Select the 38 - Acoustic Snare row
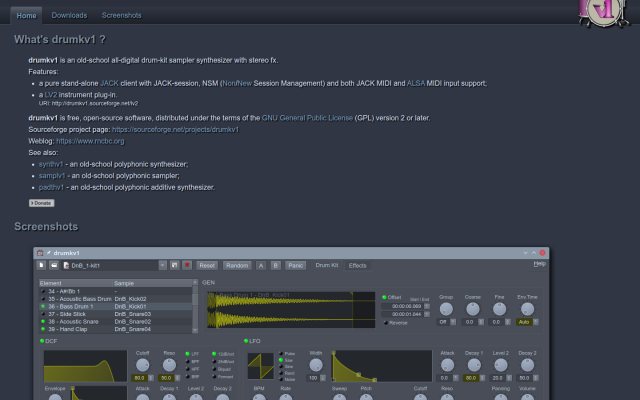This screenshot has height=400, width=640. [116, 322]
